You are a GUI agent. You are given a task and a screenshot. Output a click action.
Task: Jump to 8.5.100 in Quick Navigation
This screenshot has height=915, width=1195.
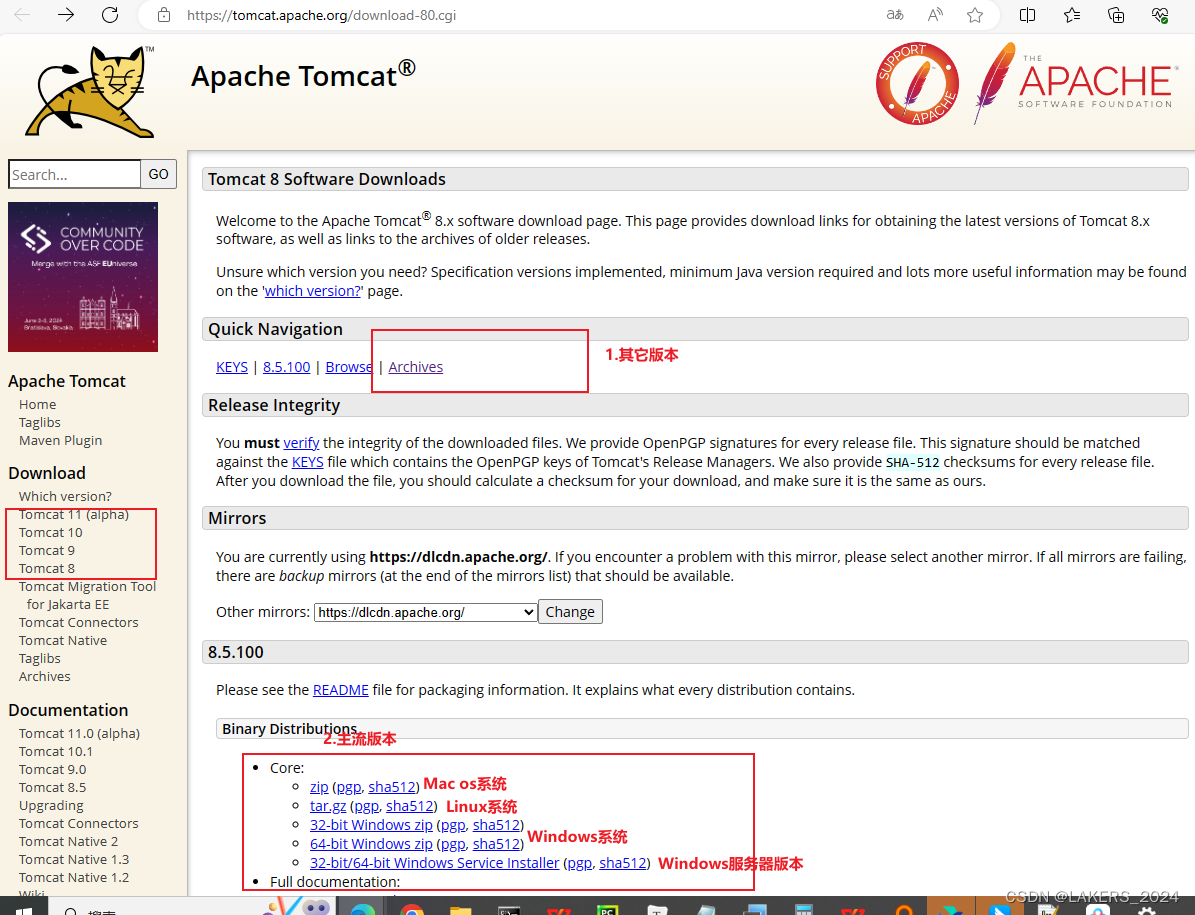(x=287, y=367)
